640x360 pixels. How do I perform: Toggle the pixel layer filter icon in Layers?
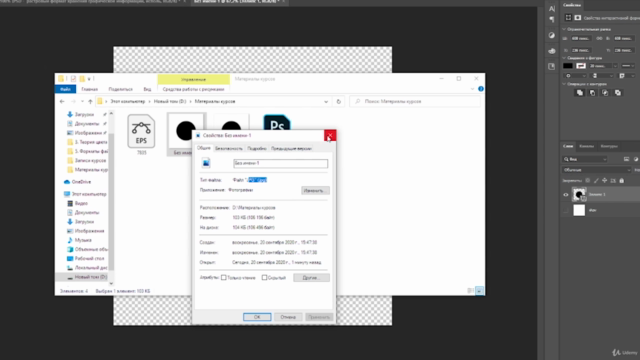pyautogui.click(x=627, y=159)
